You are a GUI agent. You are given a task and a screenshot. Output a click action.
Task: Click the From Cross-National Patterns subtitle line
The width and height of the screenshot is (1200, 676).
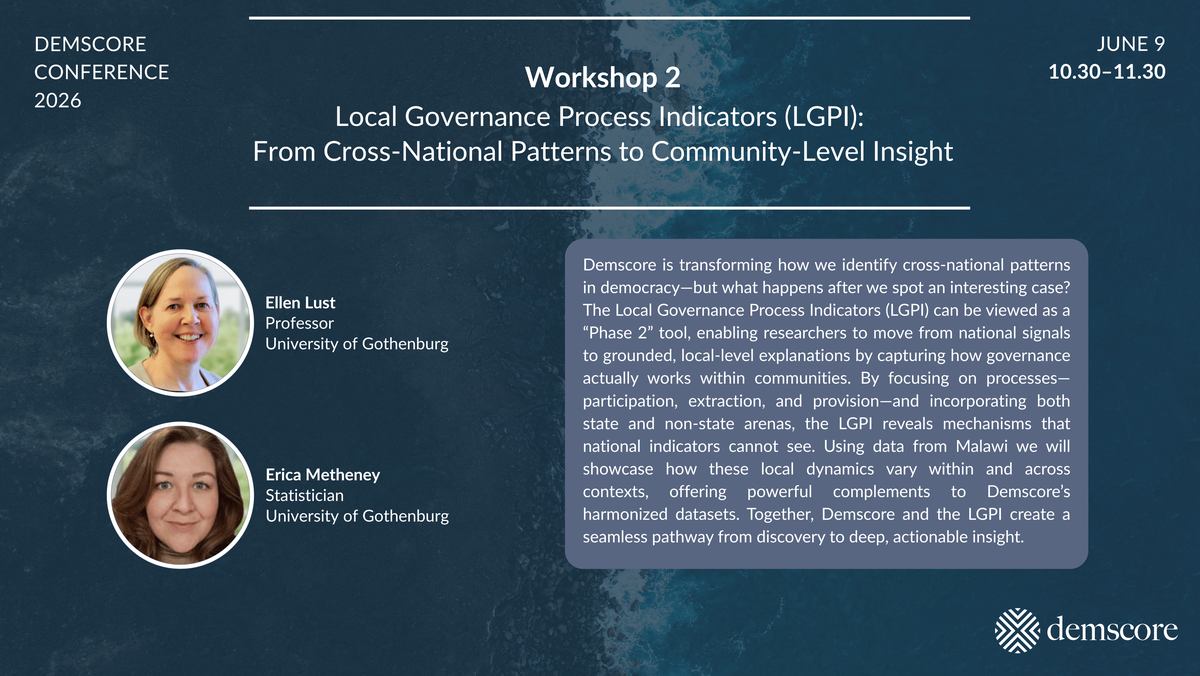coord(603,152)
